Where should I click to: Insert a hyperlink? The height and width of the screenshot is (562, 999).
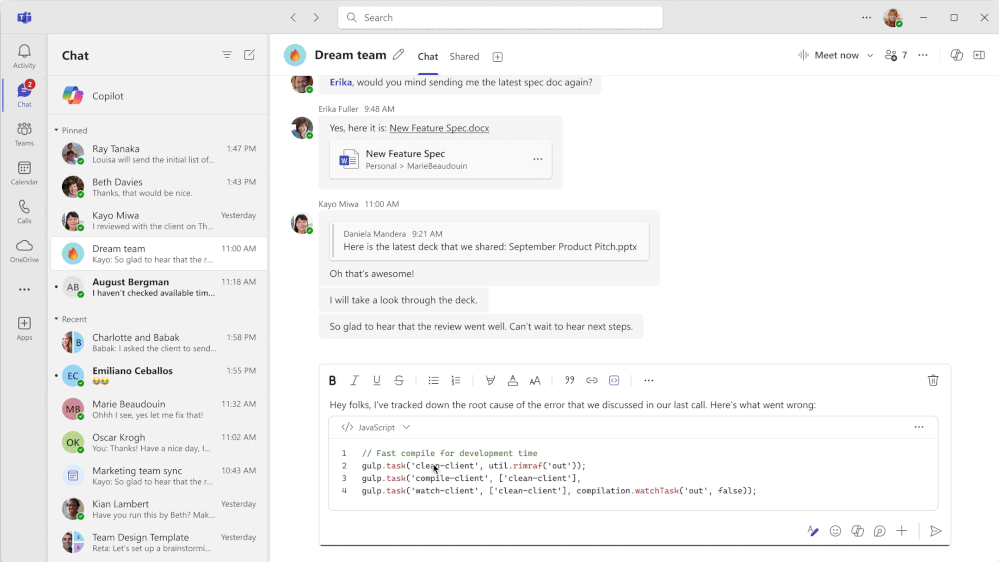coord(592,380)
